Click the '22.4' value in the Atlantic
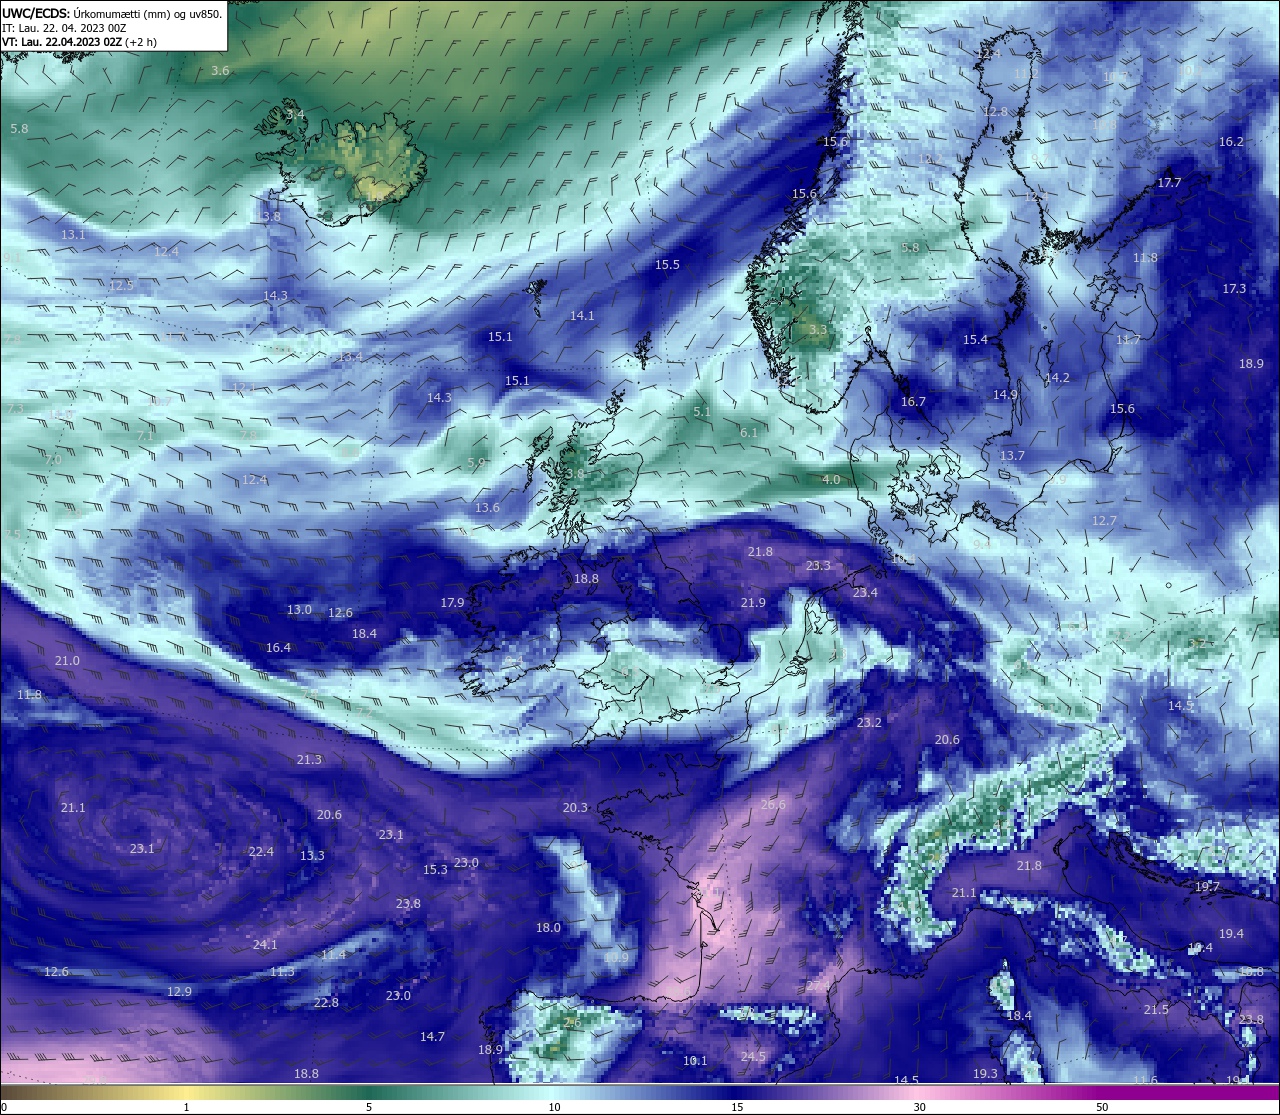 click(x=261, y=852)
